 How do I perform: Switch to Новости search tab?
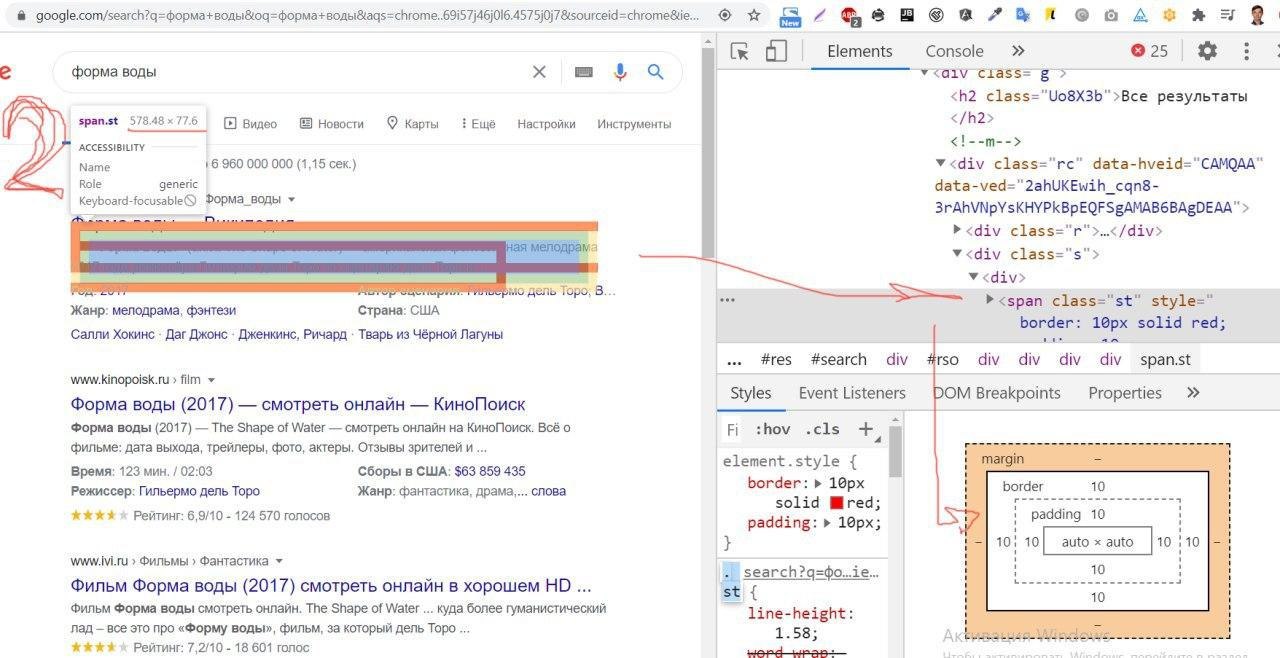point(332,124)
